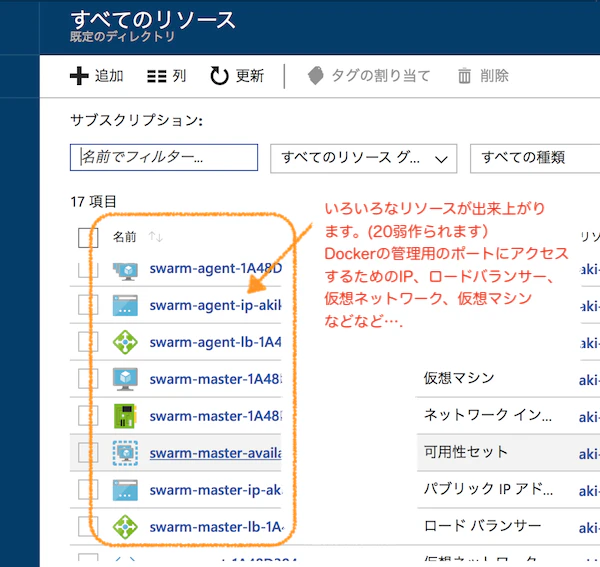Click the 追加 toolbar label
This screenshot has width=600, height=567.
pyautogui.click(x=109, y=76)
